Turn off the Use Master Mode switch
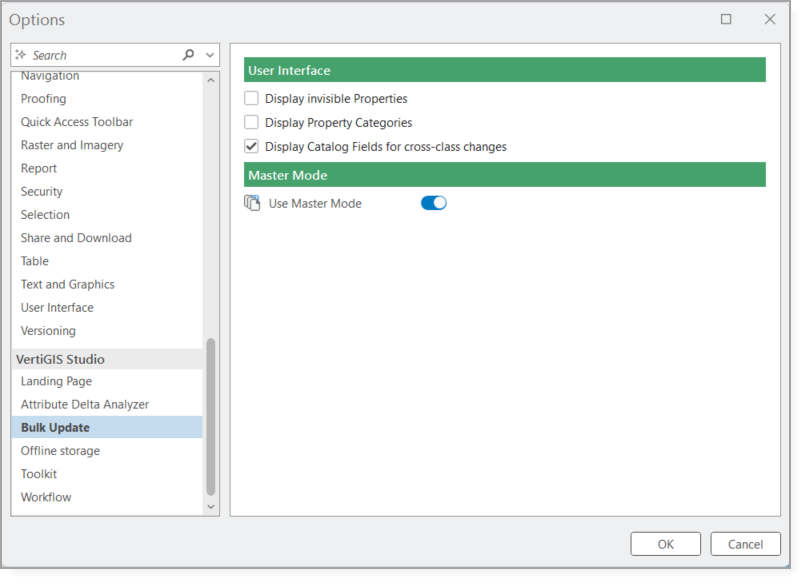 [433, 204]
